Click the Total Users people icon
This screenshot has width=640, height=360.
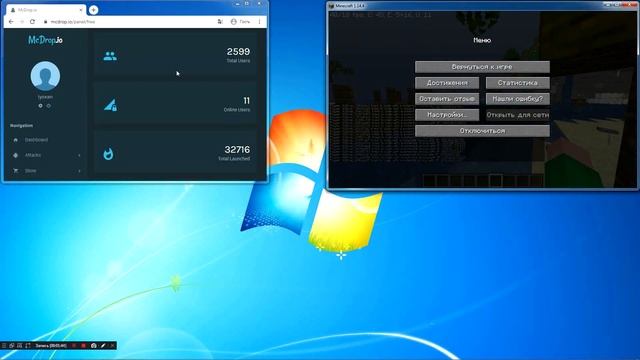(x=110, y=56)
